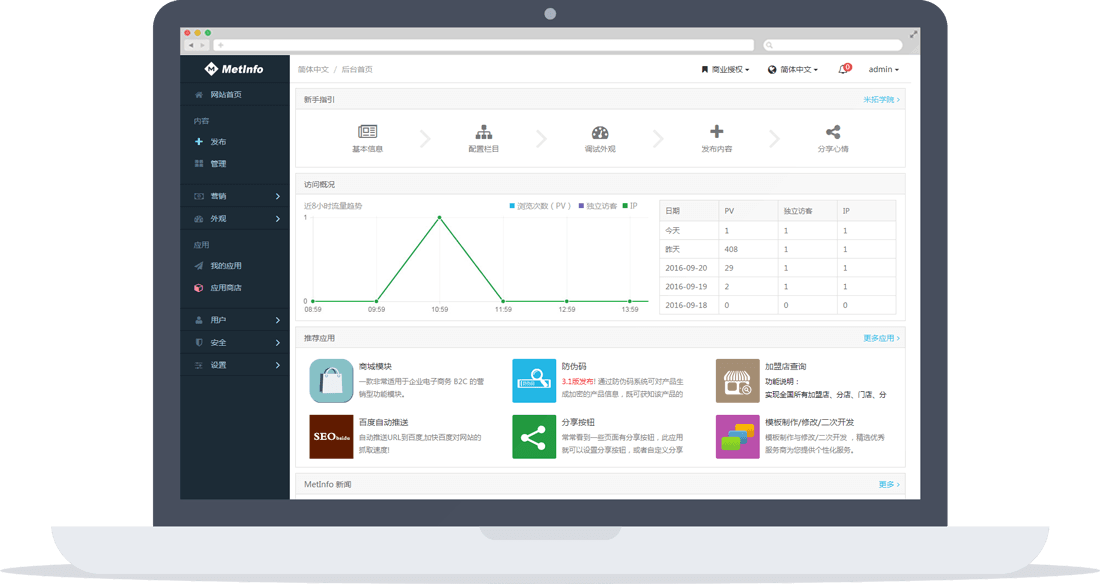Click the 调试外观 palette icon
The height and width of the screenshot is (584, 1100).
600,132
